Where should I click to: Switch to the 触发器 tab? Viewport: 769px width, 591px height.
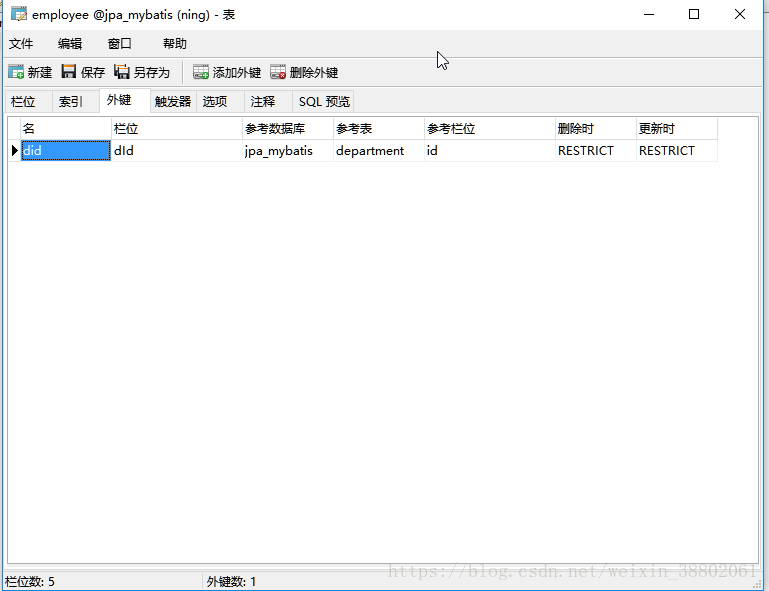point(173,102)
